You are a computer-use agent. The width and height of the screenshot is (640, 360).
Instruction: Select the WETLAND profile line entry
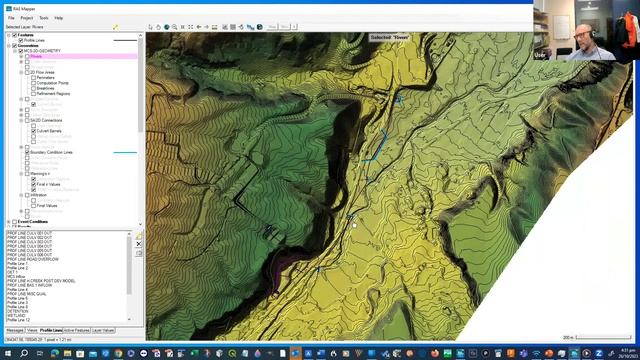(x=16, y=316)
